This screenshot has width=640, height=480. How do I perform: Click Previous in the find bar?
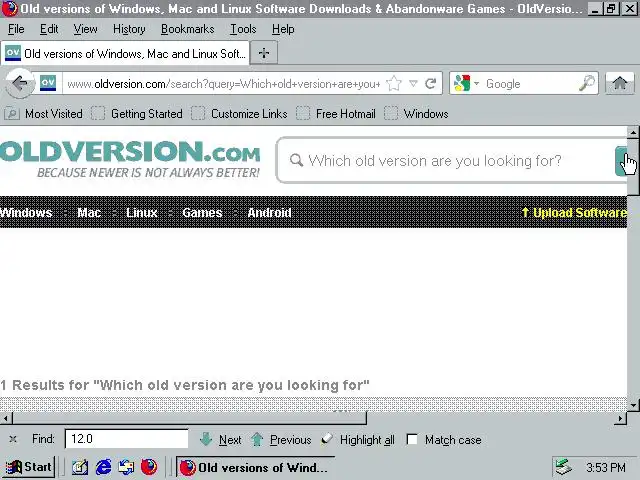tap(281, 440)
